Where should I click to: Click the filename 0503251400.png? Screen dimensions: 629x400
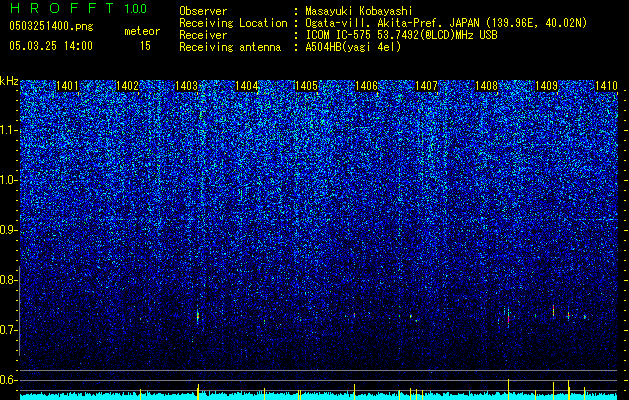51,26
